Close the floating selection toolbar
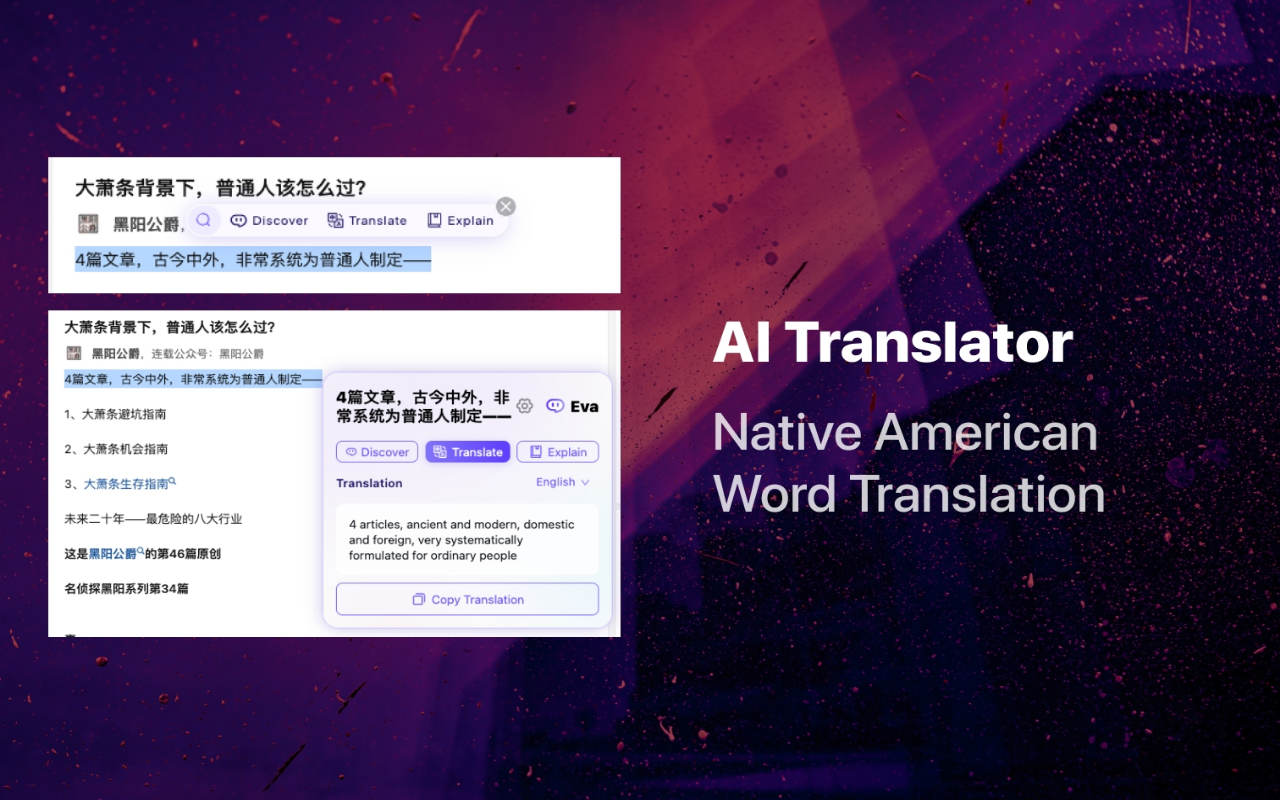 [x=506, y=206]
